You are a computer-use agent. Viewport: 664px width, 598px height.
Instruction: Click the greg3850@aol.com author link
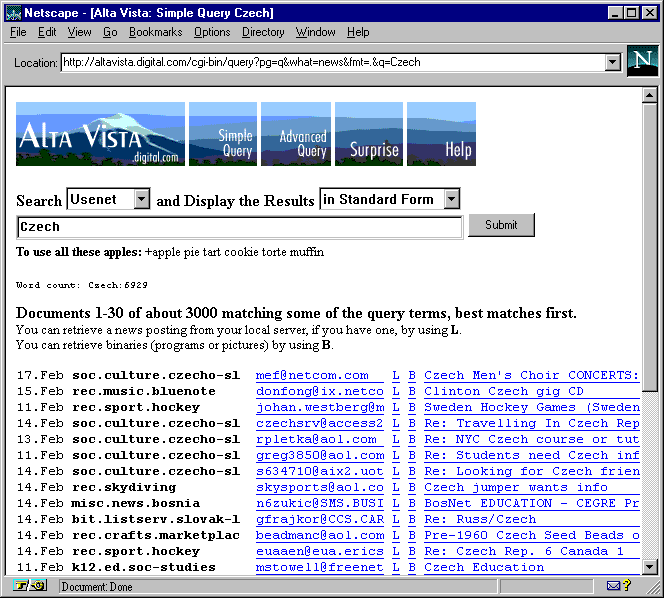[x=320, y=456]
